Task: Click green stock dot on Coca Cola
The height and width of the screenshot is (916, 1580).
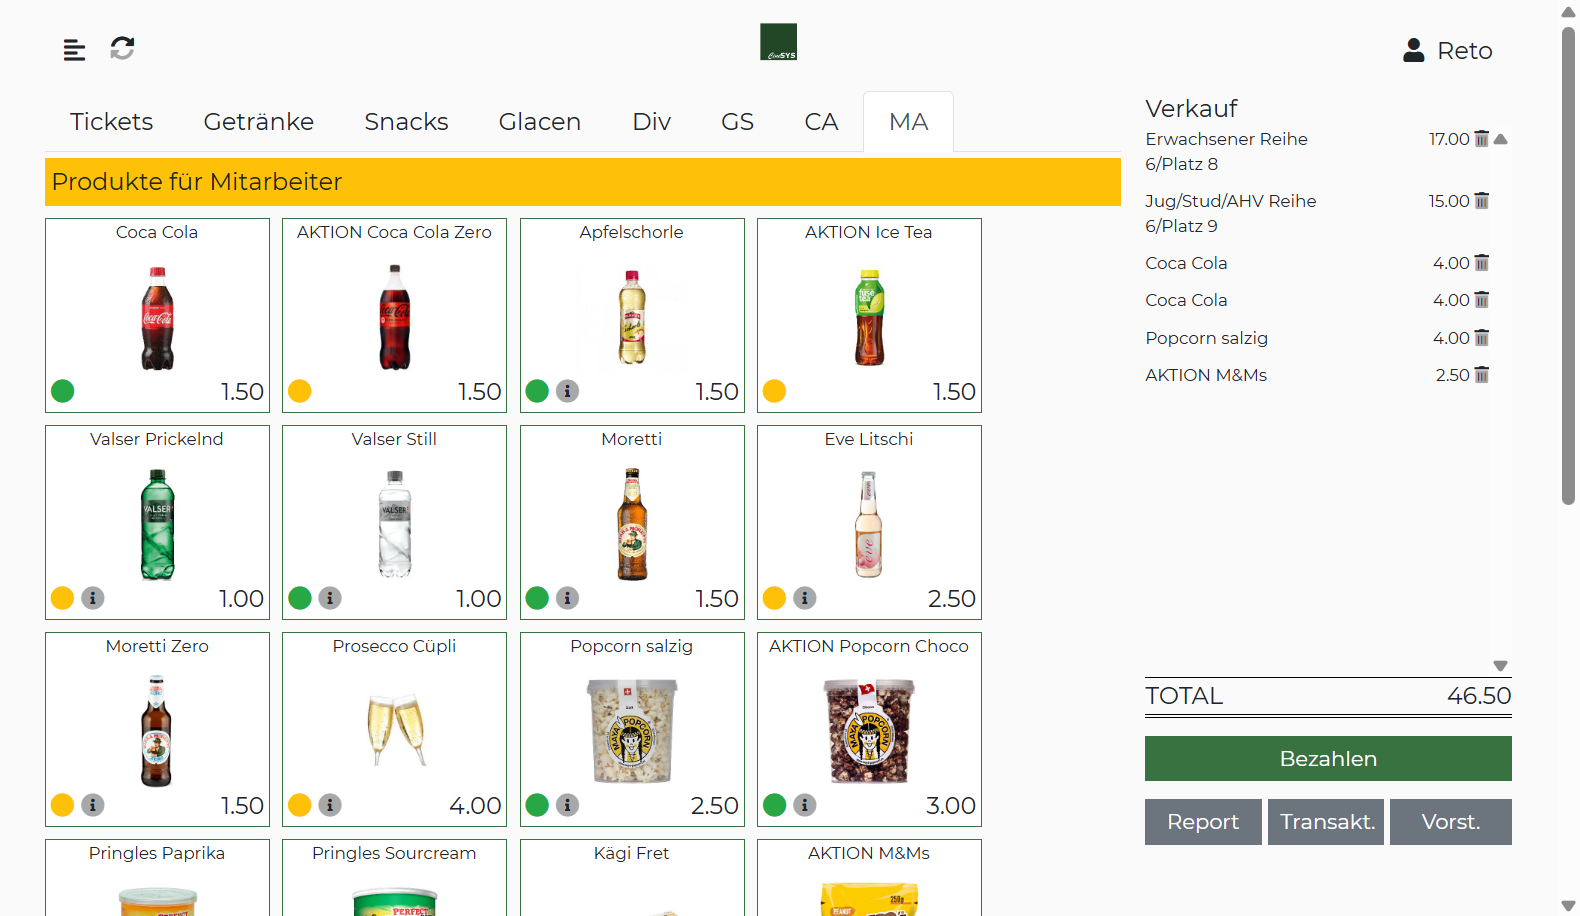Action: [63, 391]
